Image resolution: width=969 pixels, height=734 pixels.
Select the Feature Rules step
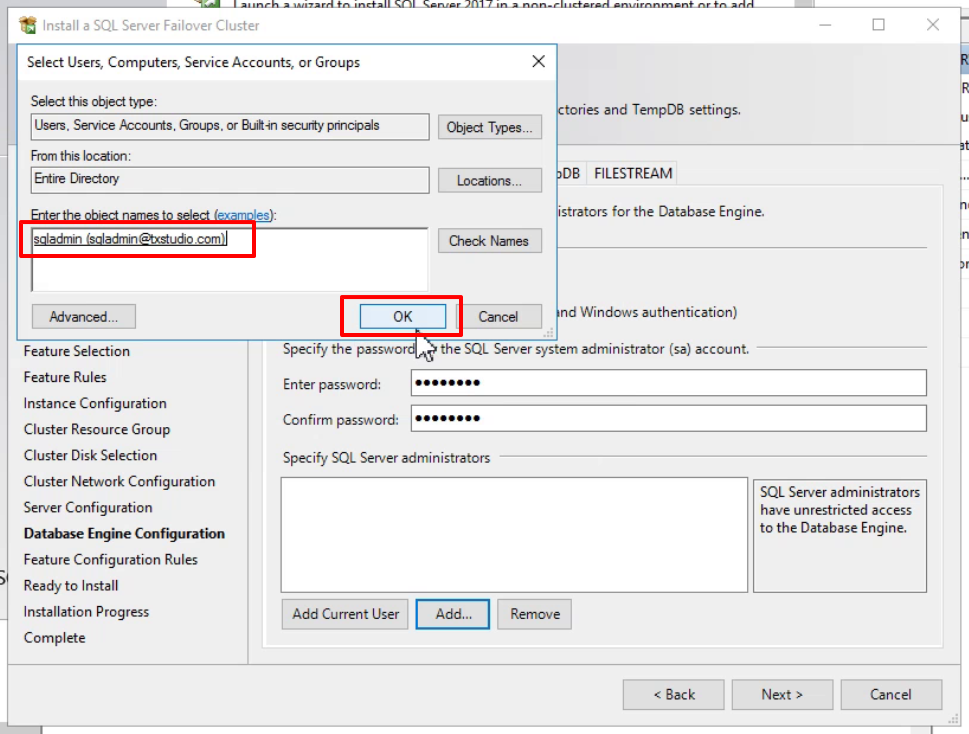(x=65, y=377)
